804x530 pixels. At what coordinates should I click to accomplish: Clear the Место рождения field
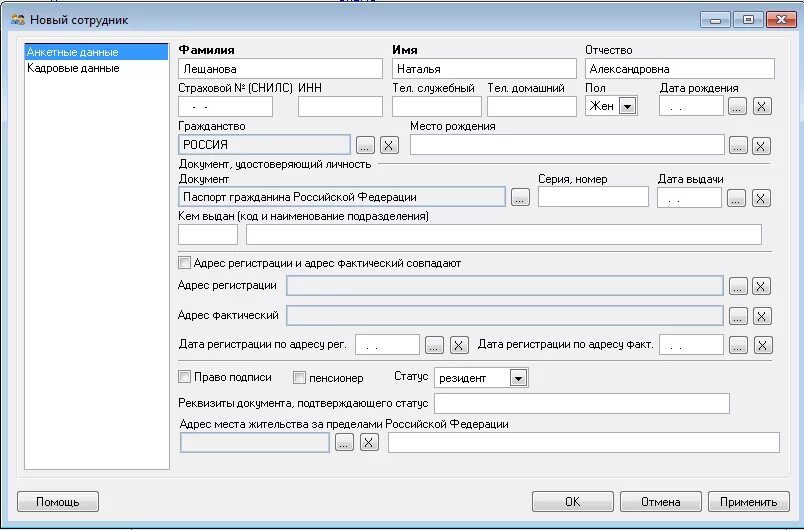761,146
